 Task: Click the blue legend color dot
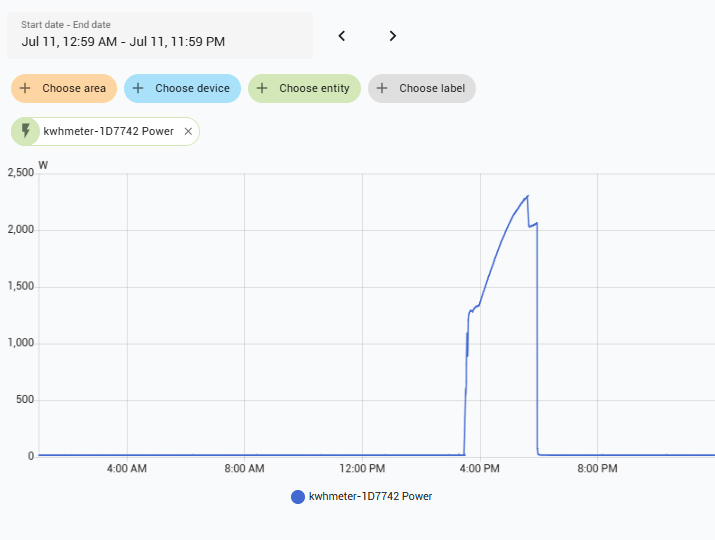[x=298, y=497]
